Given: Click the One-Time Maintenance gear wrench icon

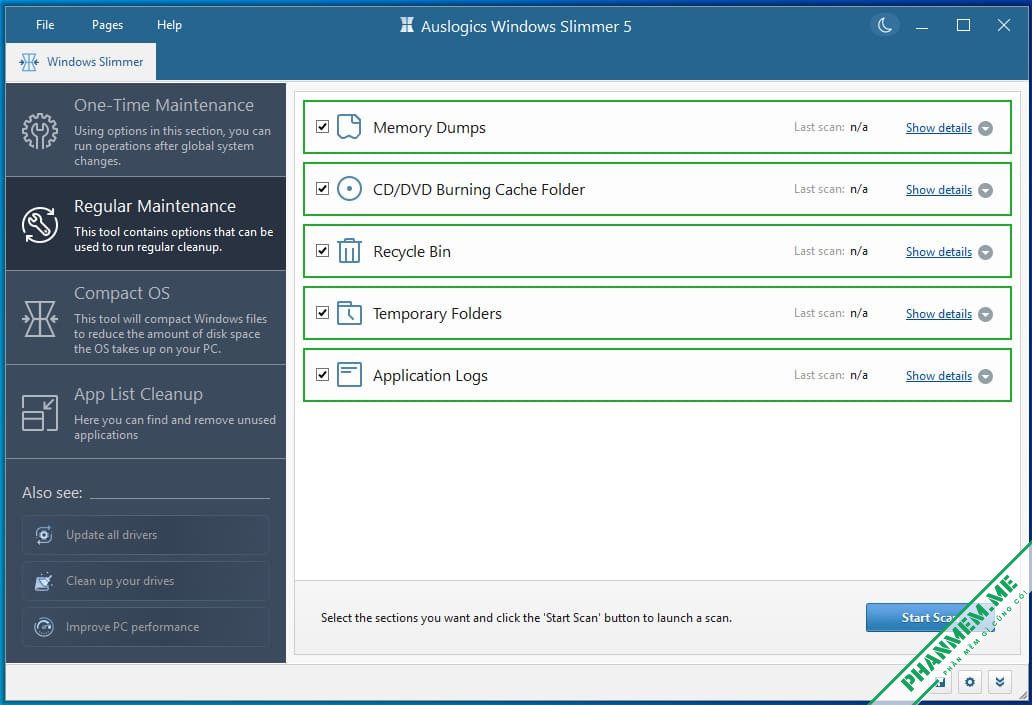Looking at the screenshot, I should (x=39, y=130).
